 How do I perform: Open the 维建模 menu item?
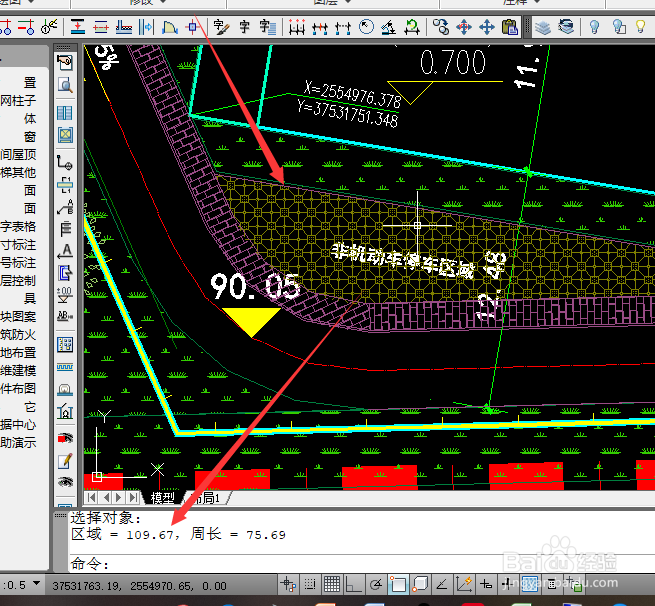[18, 371]
